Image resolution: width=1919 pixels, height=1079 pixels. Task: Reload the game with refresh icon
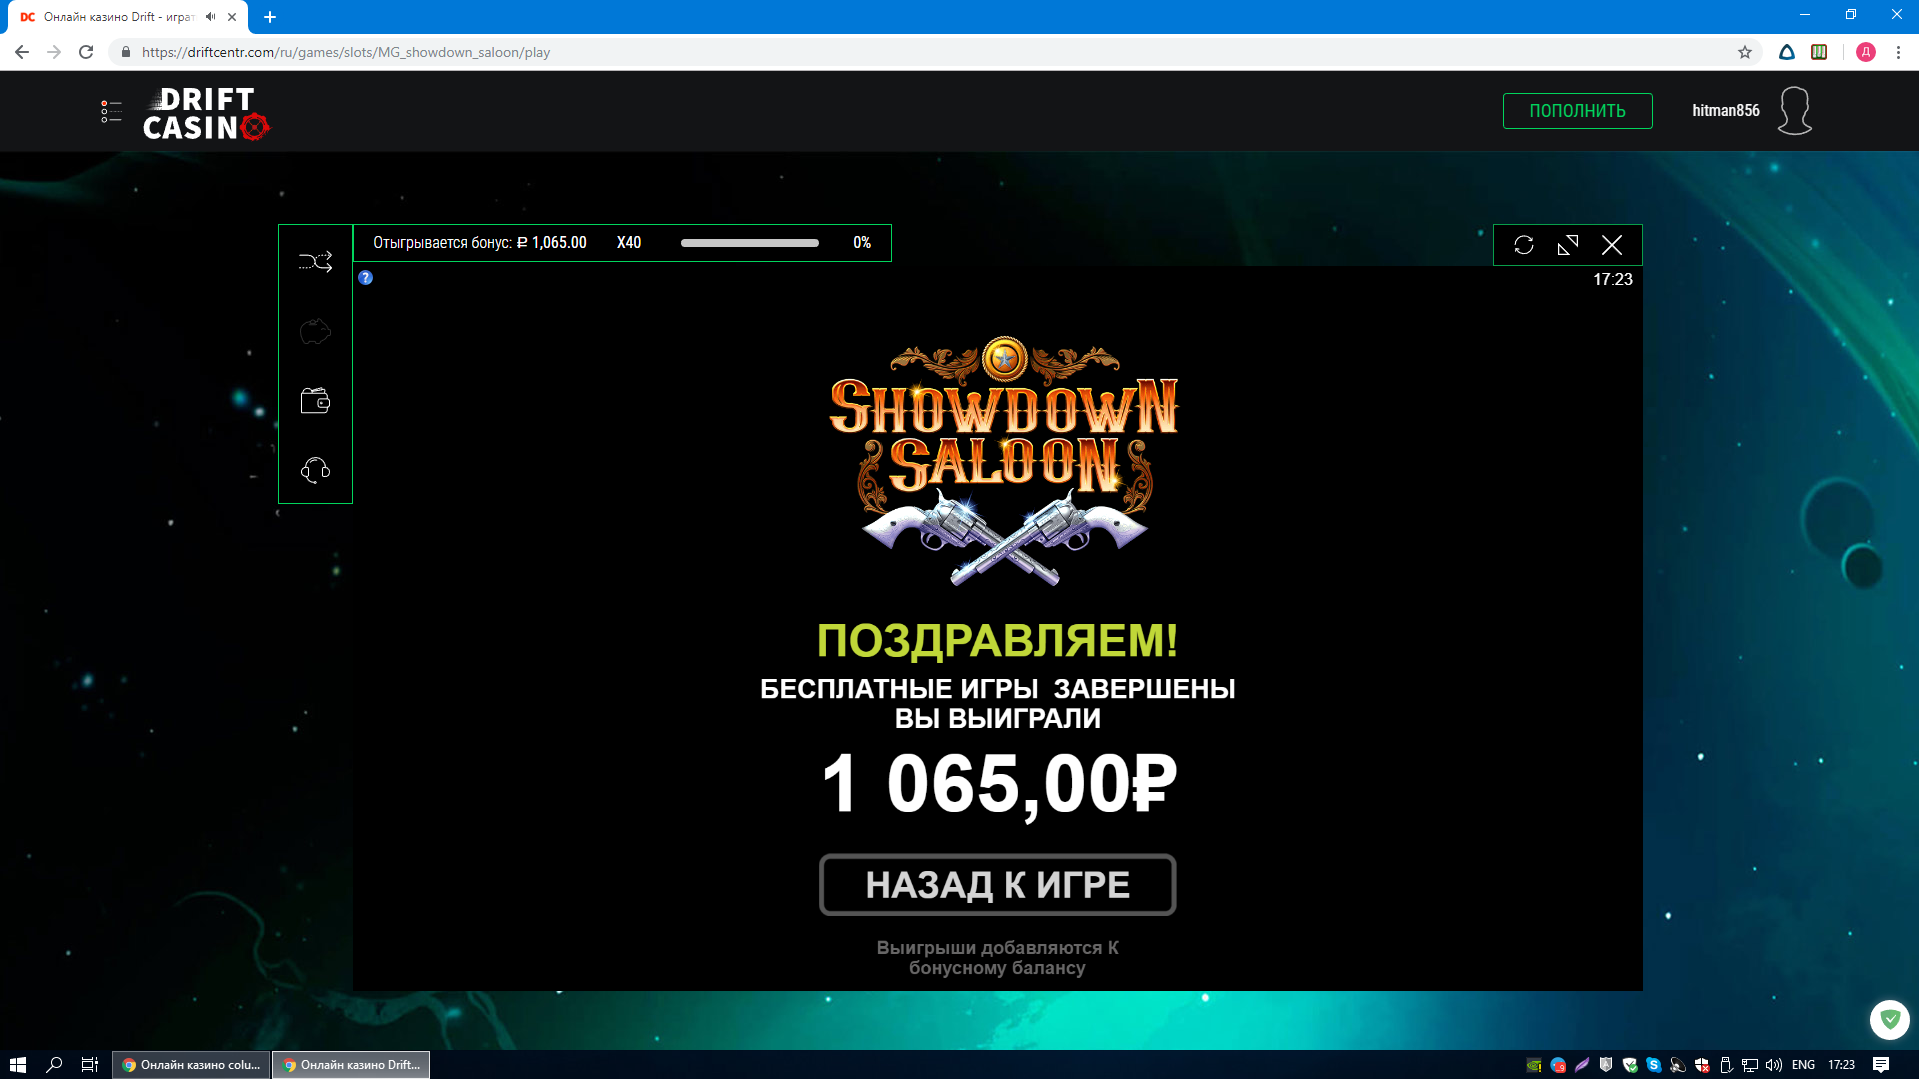coord(1524,245)
